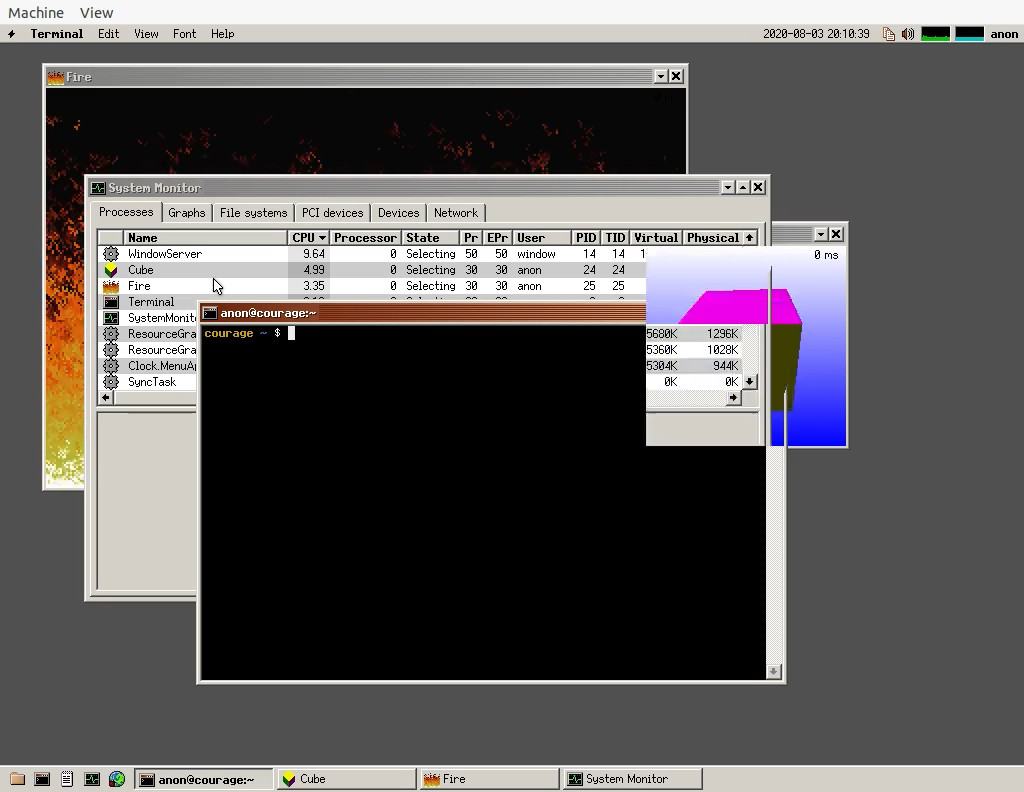
Task: Click the SyncTask gear icon
Action: coord(111,382)
